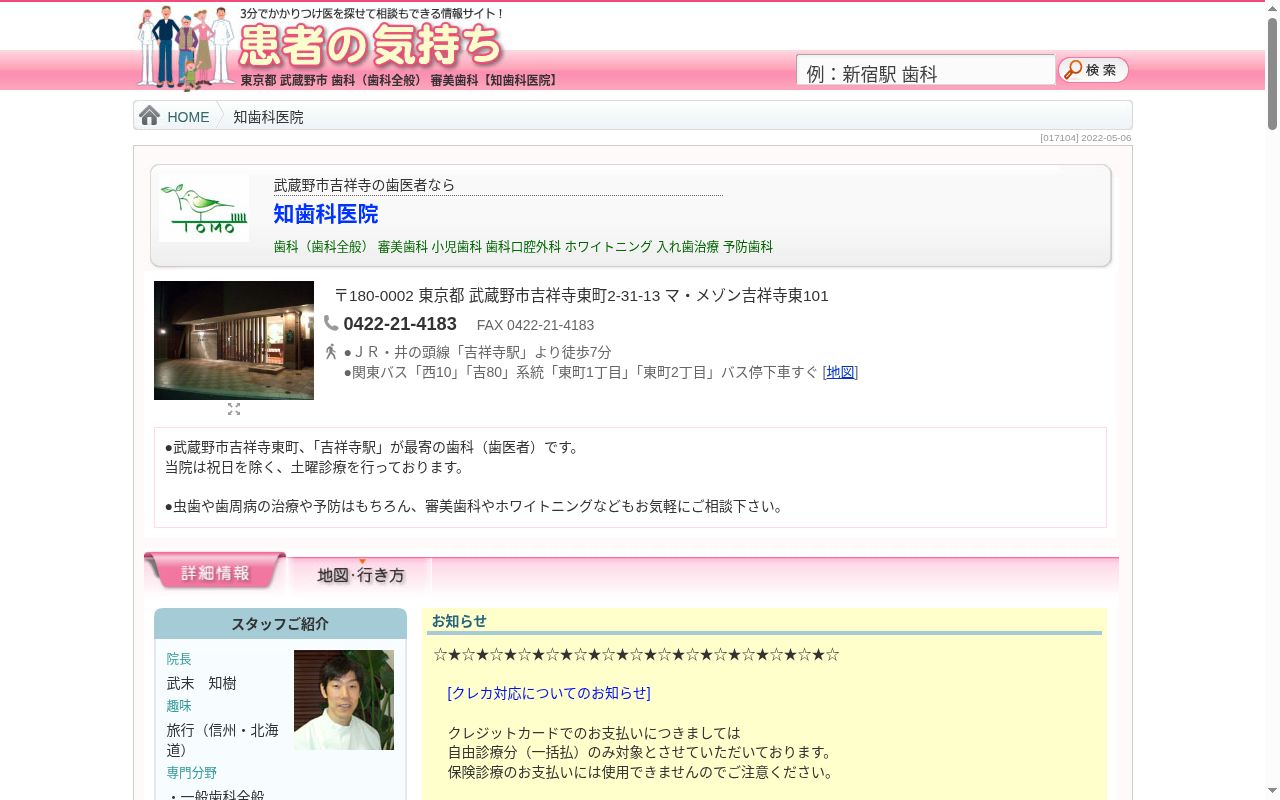Click the 歯科（歯科全般） category tag

point(322,246)
